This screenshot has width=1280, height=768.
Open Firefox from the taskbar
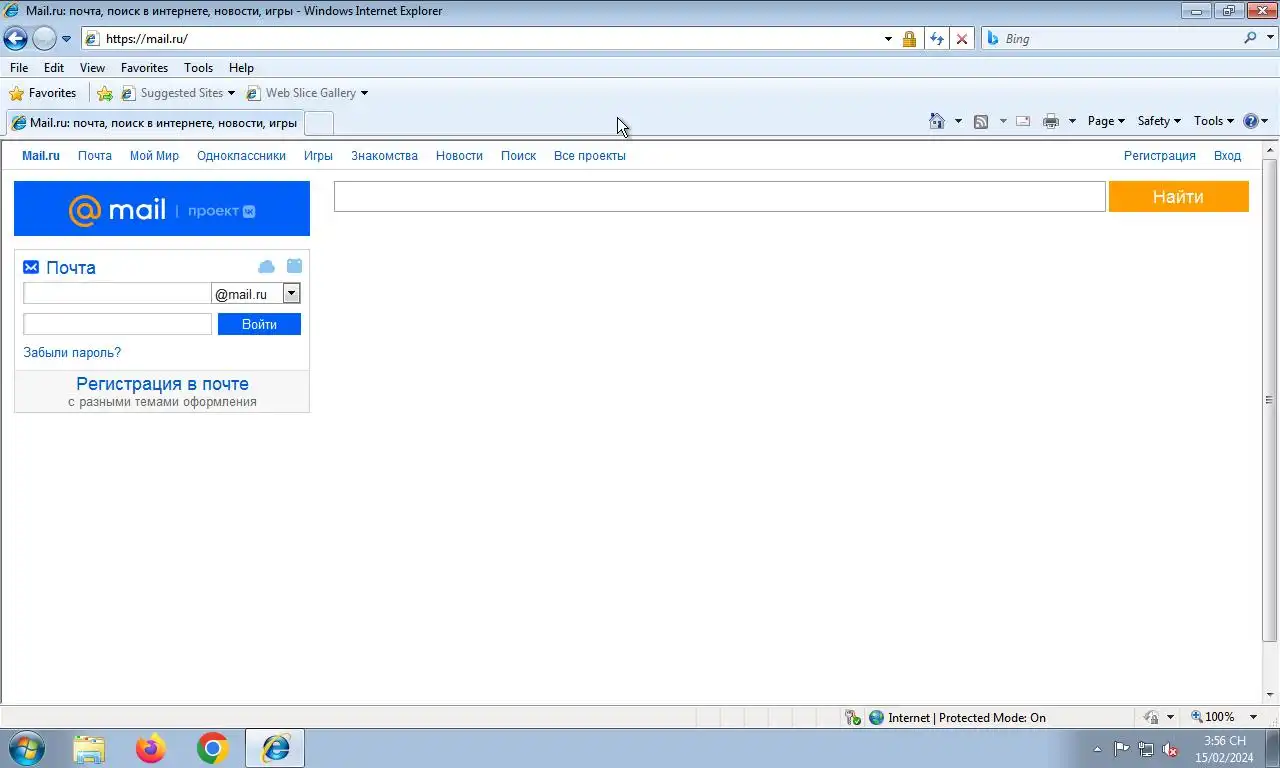(151, 748)
